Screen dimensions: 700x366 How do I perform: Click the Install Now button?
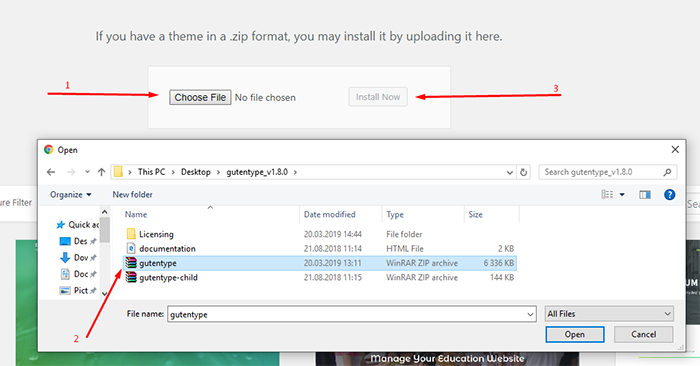coord(378,97)
